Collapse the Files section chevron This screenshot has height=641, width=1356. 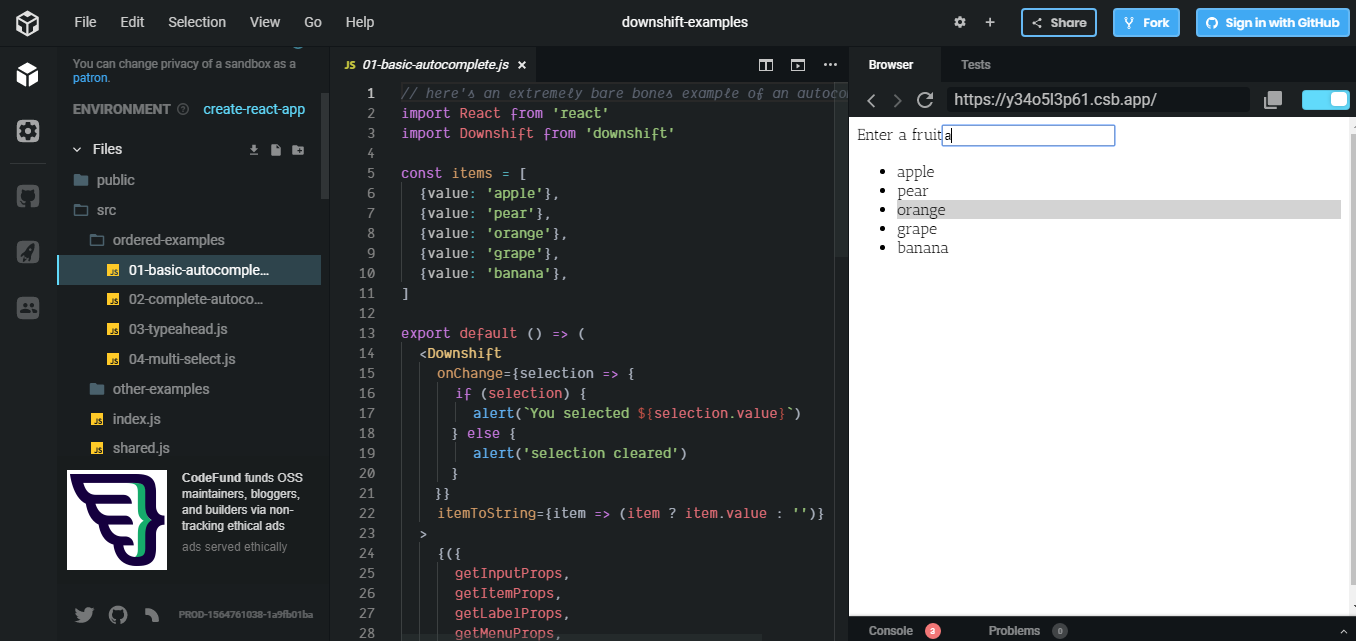pos(77,150)
